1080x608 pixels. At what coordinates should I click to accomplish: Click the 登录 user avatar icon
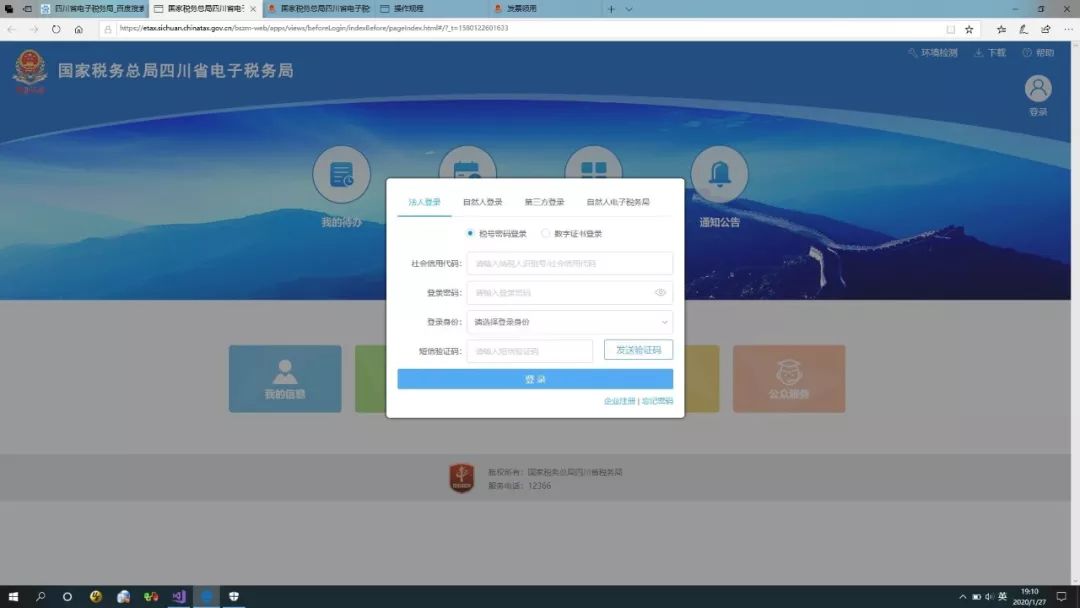point(1038,89)
